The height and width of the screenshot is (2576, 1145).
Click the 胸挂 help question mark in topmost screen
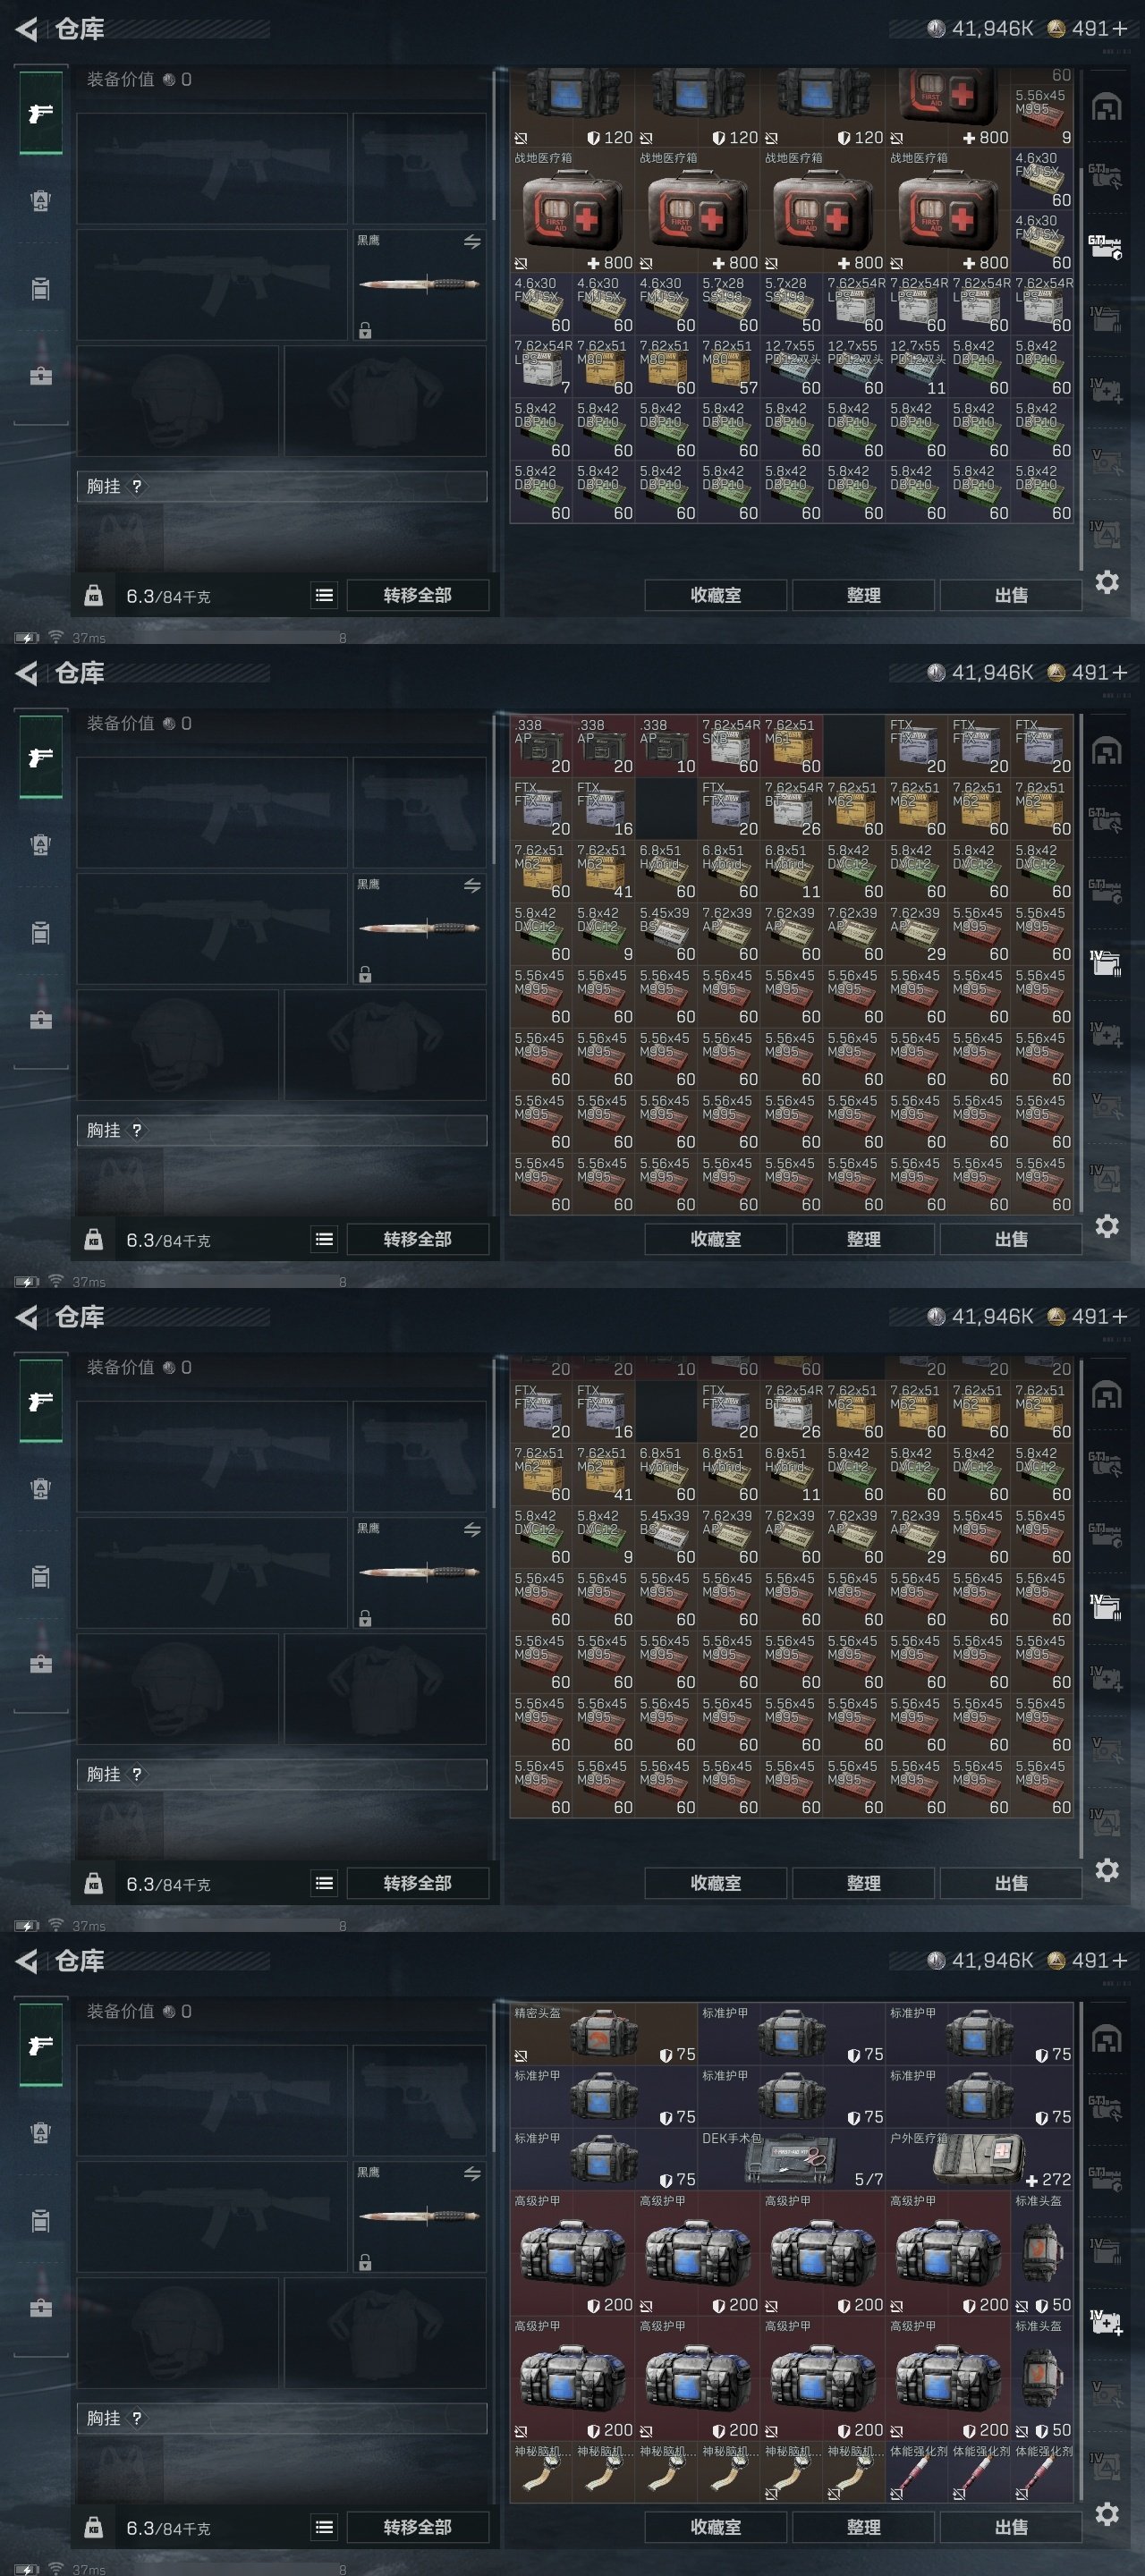point(137,486)
